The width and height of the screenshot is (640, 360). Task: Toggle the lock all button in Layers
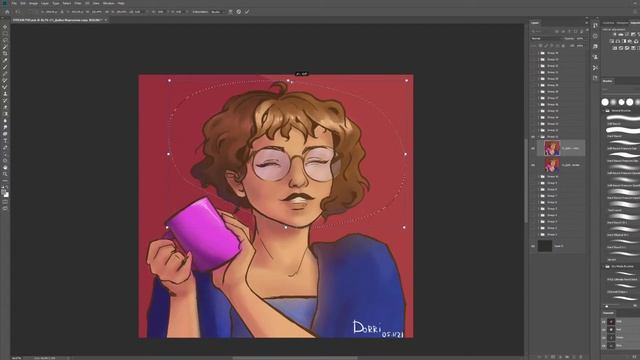563,46
